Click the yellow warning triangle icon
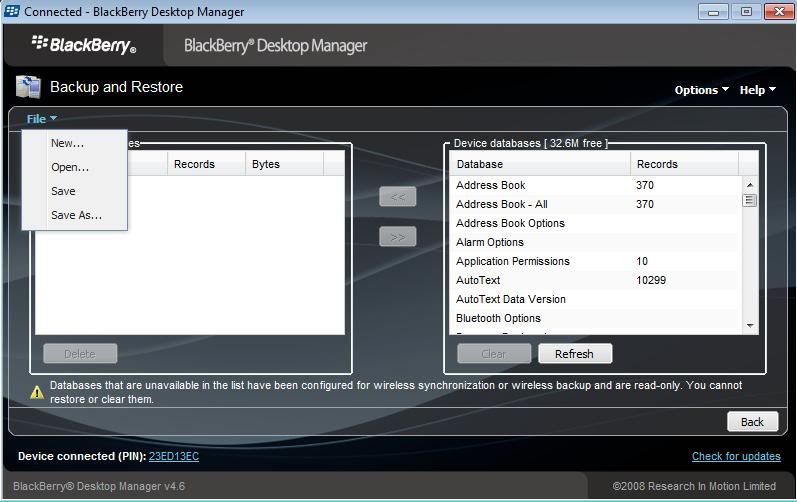Viewport: 797px width, 502px height. click(37, 392)
